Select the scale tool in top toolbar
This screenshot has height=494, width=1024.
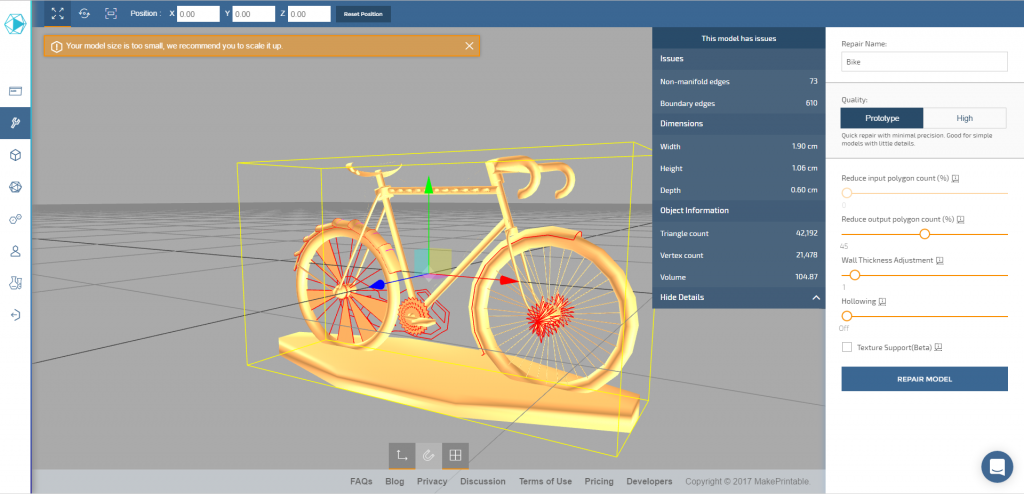coord(111,14)
